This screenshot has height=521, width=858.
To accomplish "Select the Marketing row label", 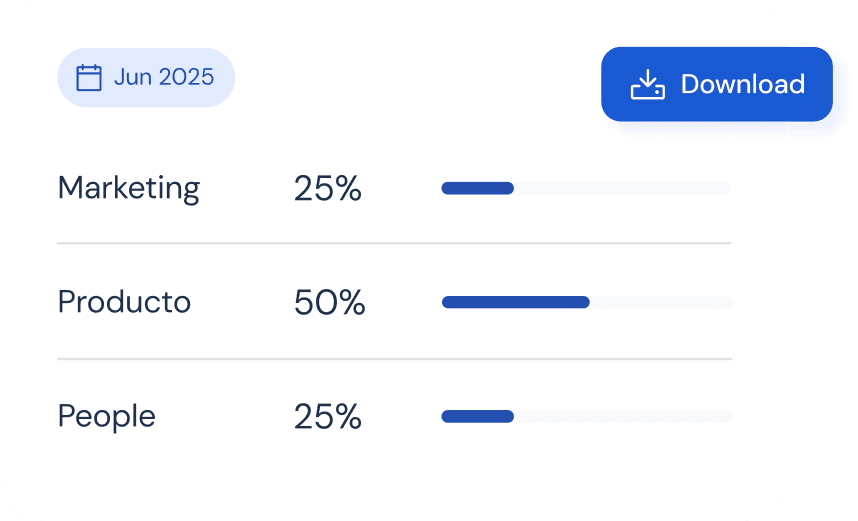I will pos(129,188).
